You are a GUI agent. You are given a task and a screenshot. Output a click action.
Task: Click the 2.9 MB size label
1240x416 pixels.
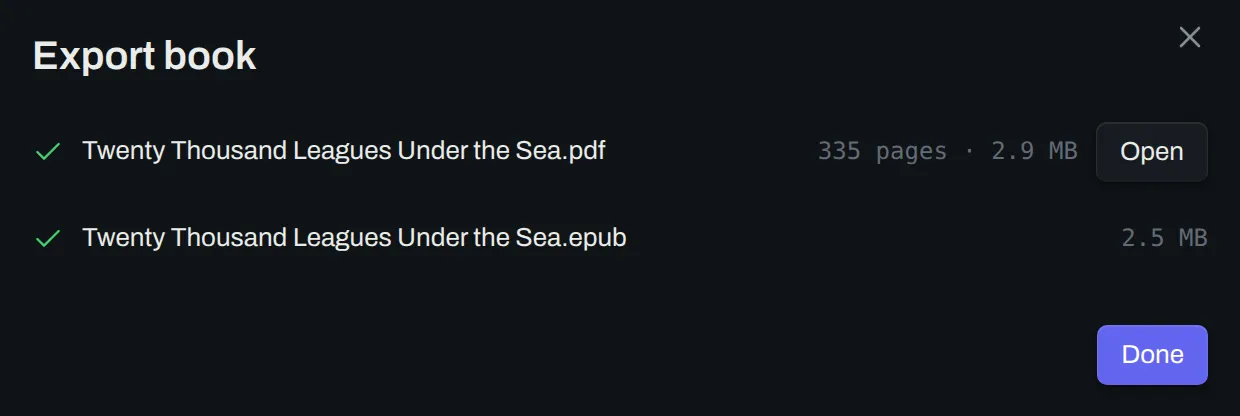[x=1034, y=152]
